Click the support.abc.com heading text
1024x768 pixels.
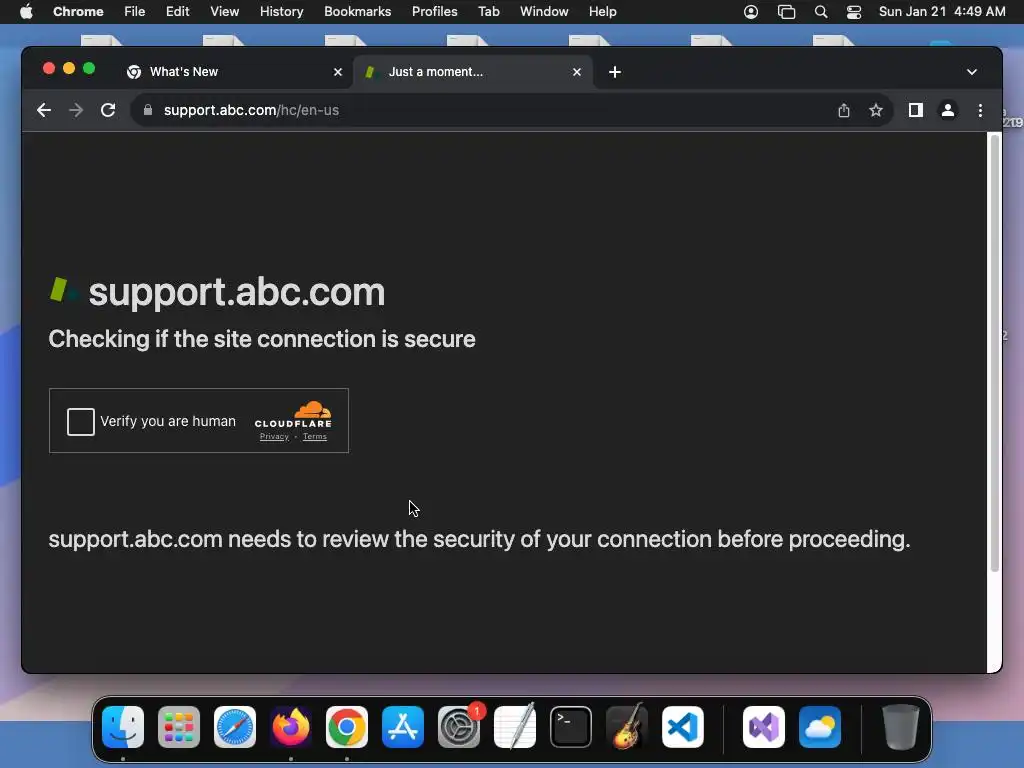tap(236, 292)
